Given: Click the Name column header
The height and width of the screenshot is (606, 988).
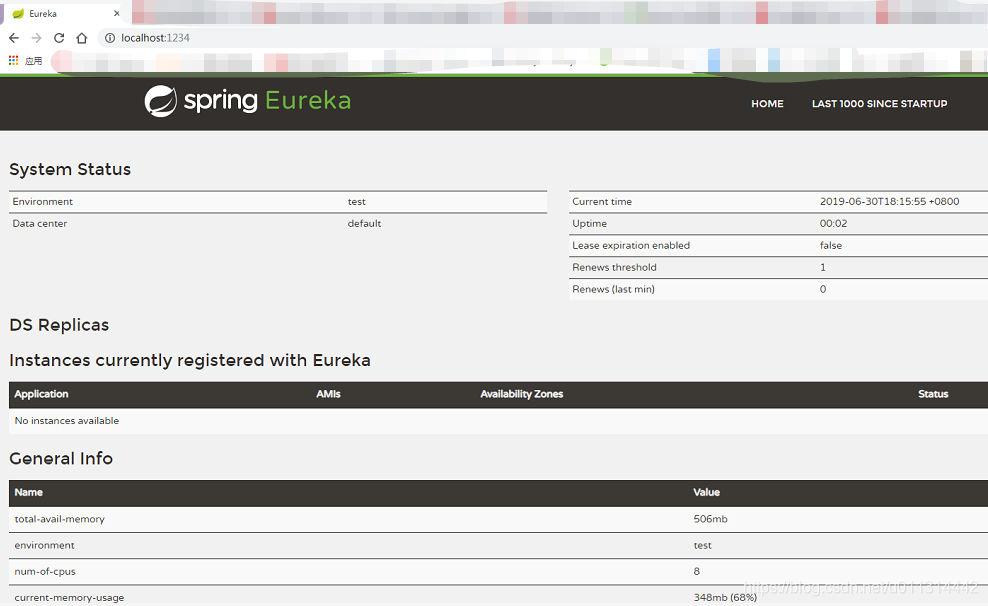Looking at the screenshot, I should coord(28,493).
